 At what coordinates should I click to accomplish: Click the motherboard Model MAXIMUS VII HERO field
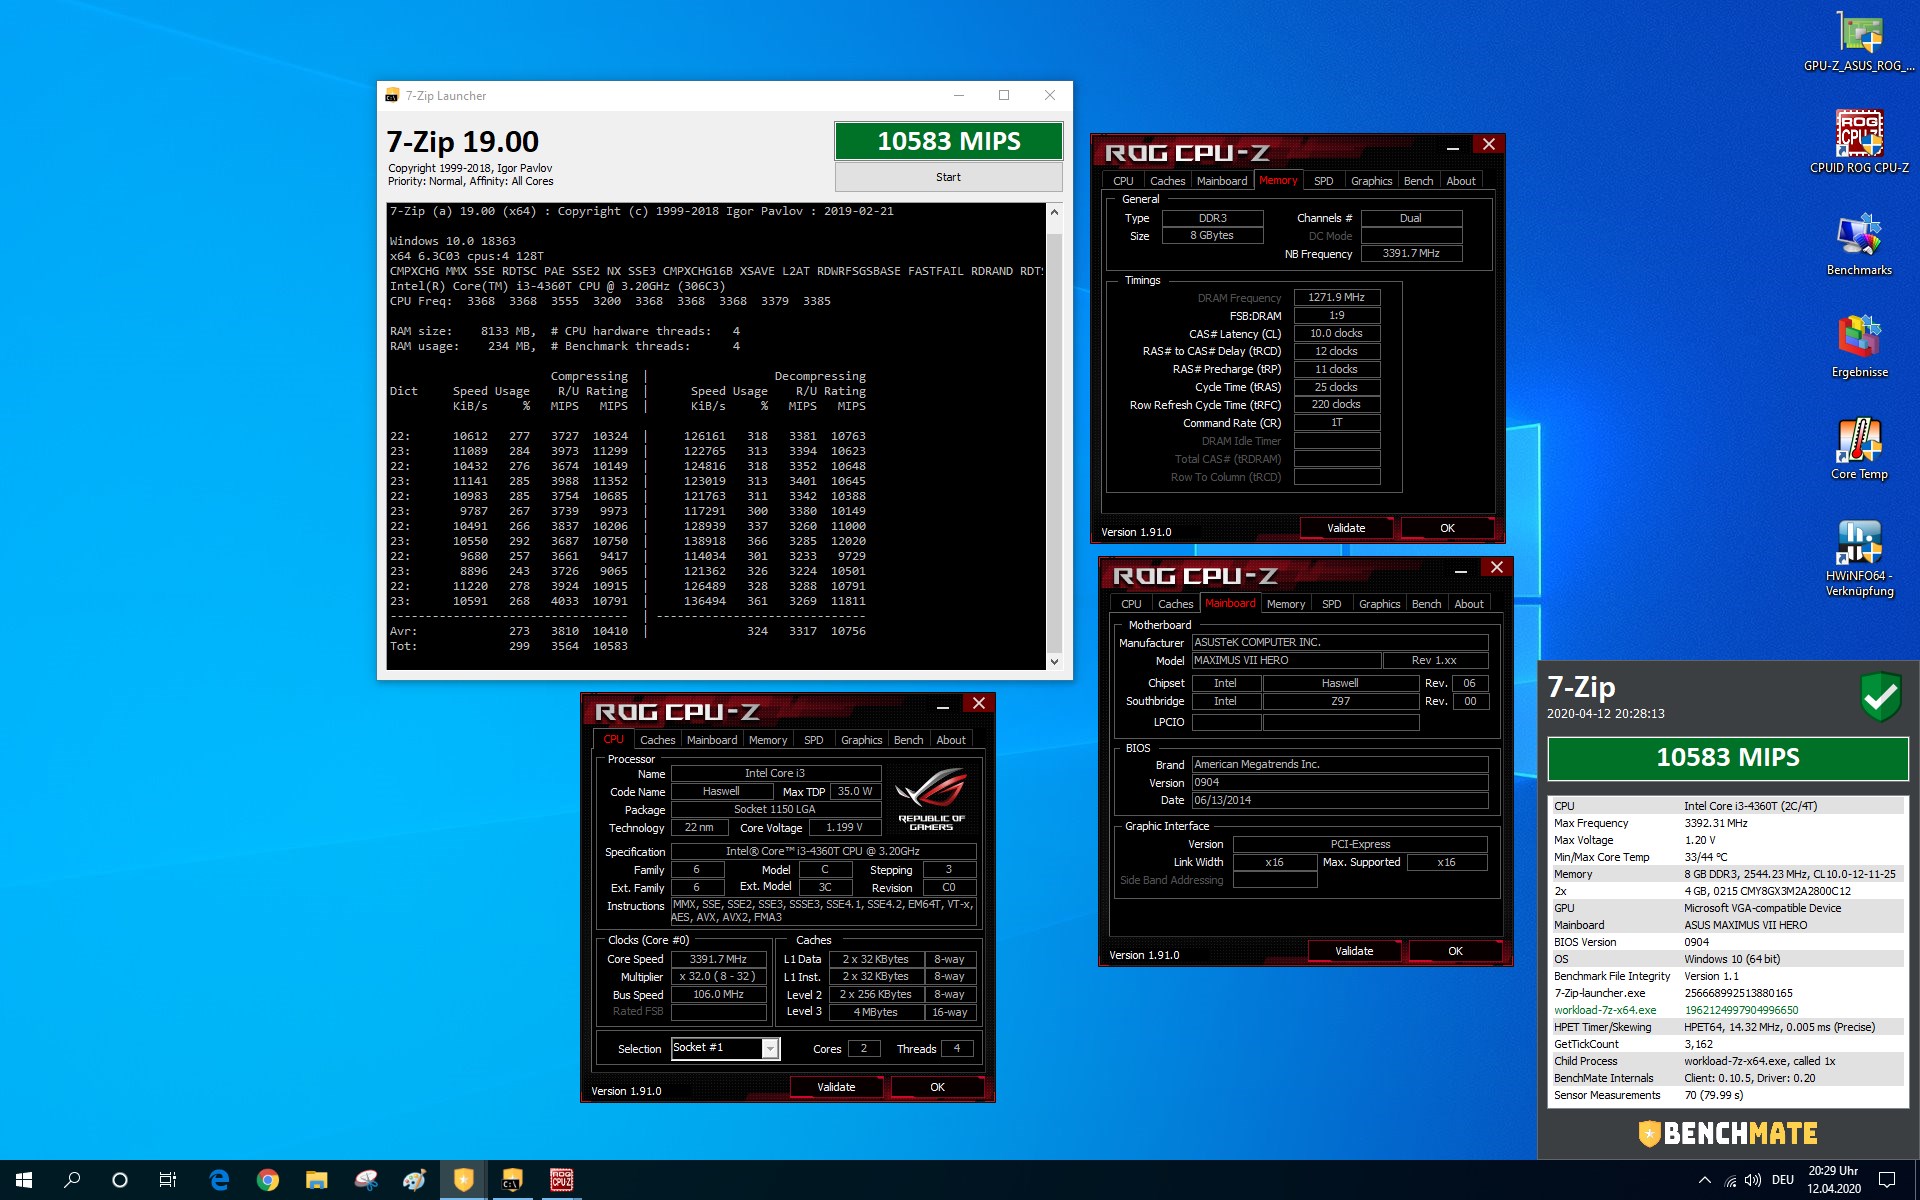tap(1286, 660)
